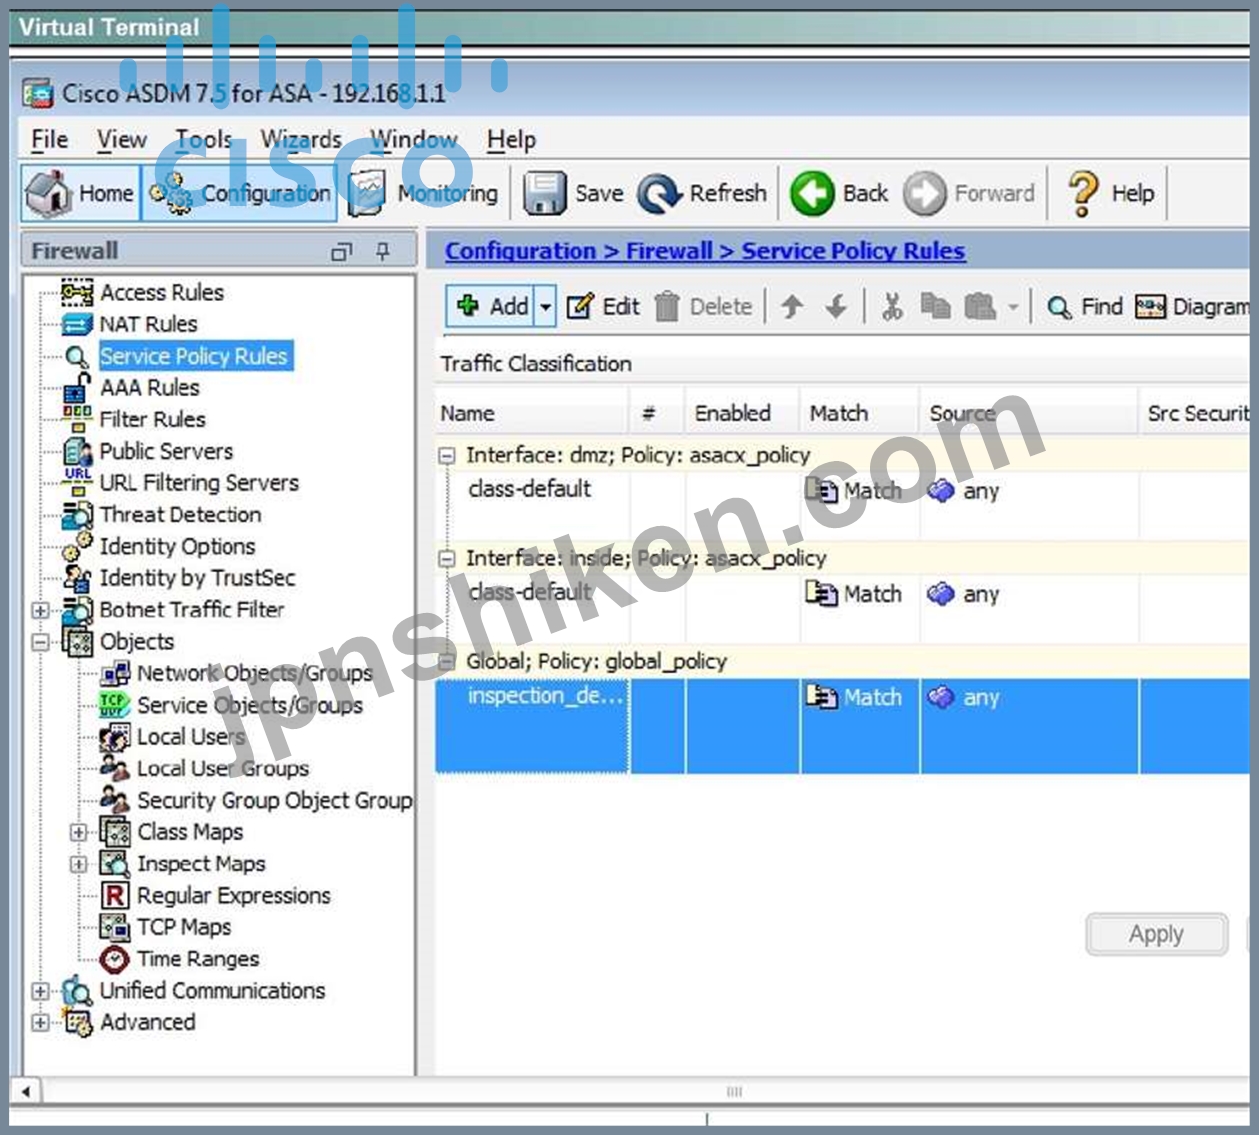Viewport: 1259px width, 1135px height.
Task: Open the Paste options dropdown arrow
Action: coord(1013,308)
